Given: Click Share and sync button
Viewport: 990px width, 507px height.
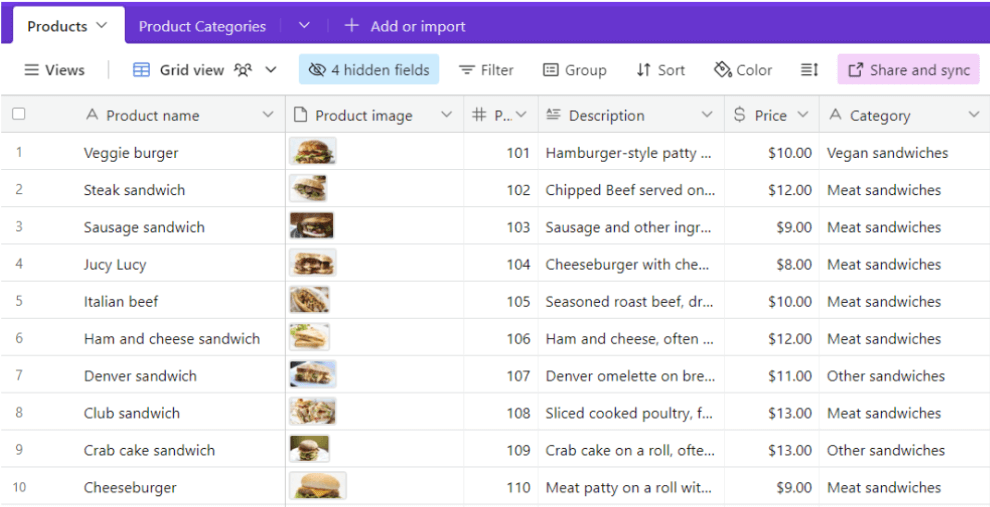Looking at the screenshot, I should pyautogui.click(x=909, y=69).
